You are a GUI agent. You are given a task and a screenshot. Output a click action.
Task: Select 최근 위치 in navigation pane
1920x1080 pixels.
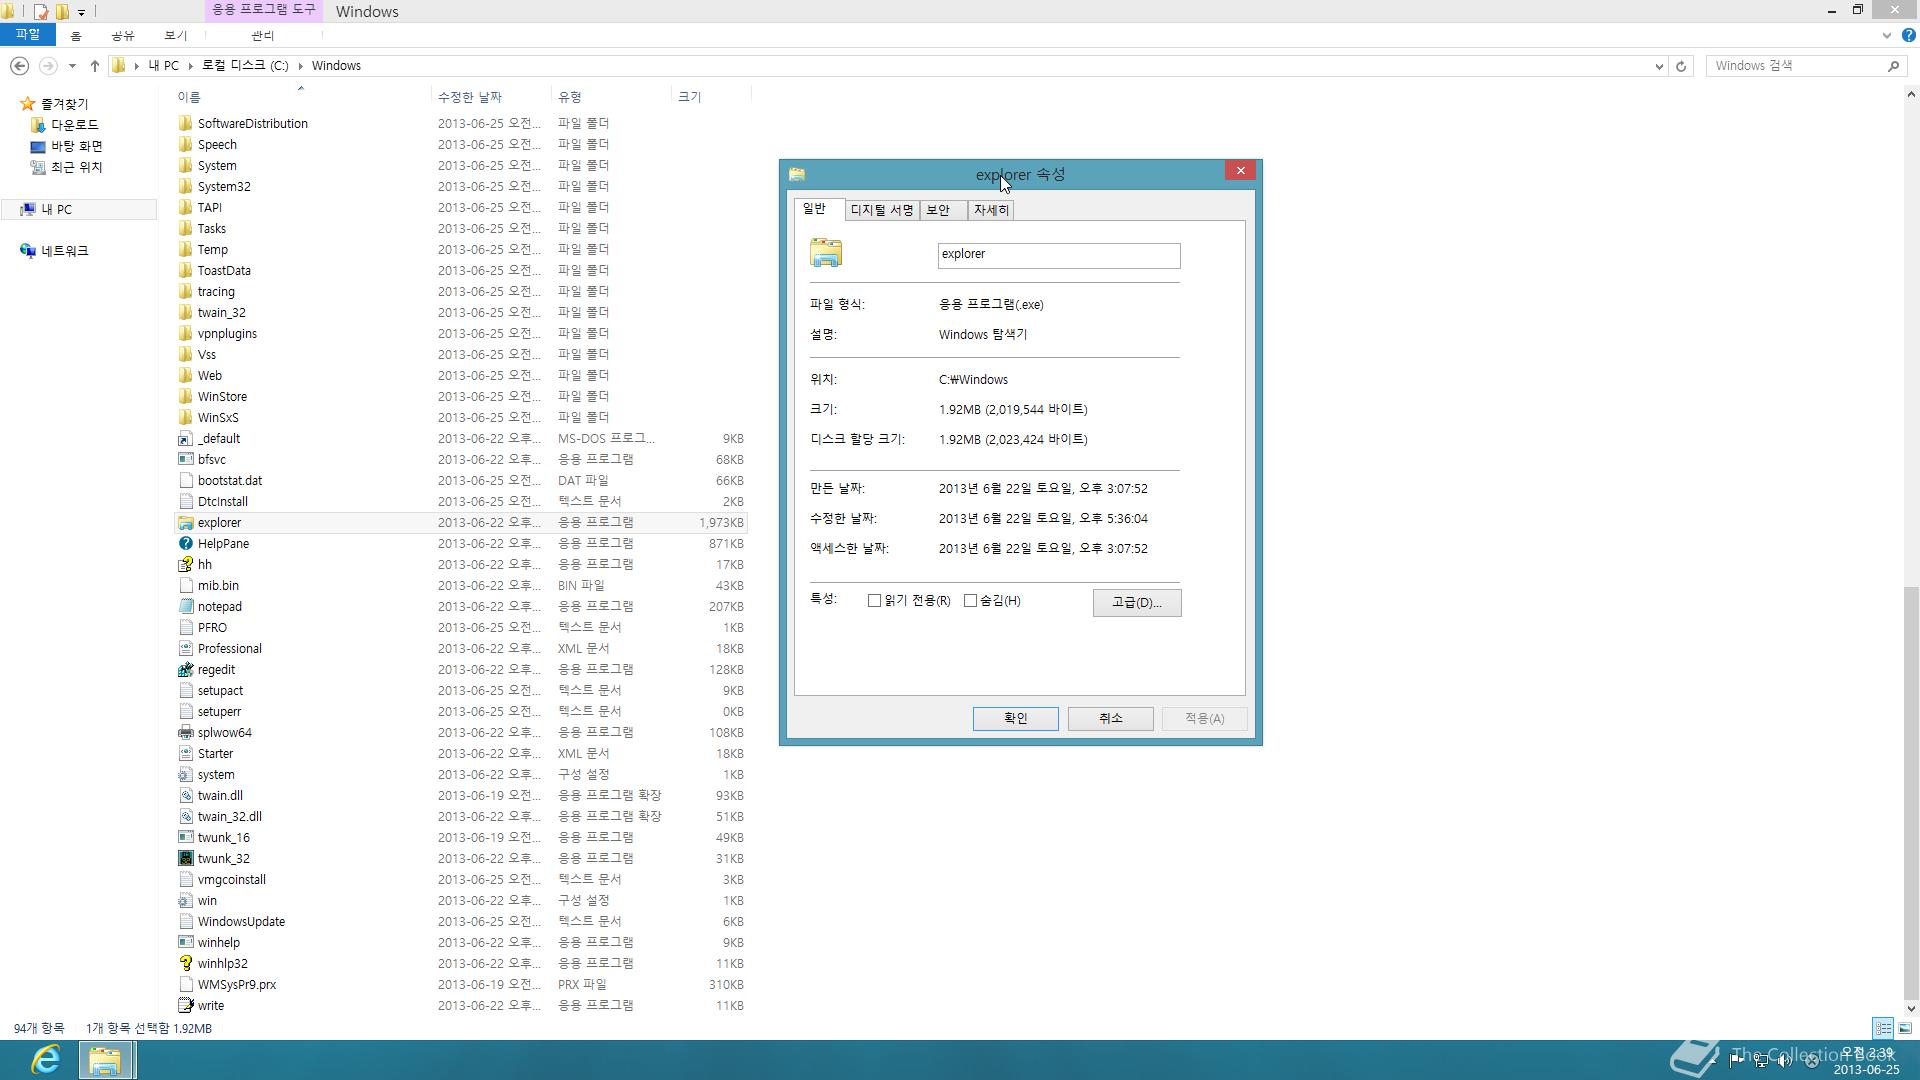point(76,167)
